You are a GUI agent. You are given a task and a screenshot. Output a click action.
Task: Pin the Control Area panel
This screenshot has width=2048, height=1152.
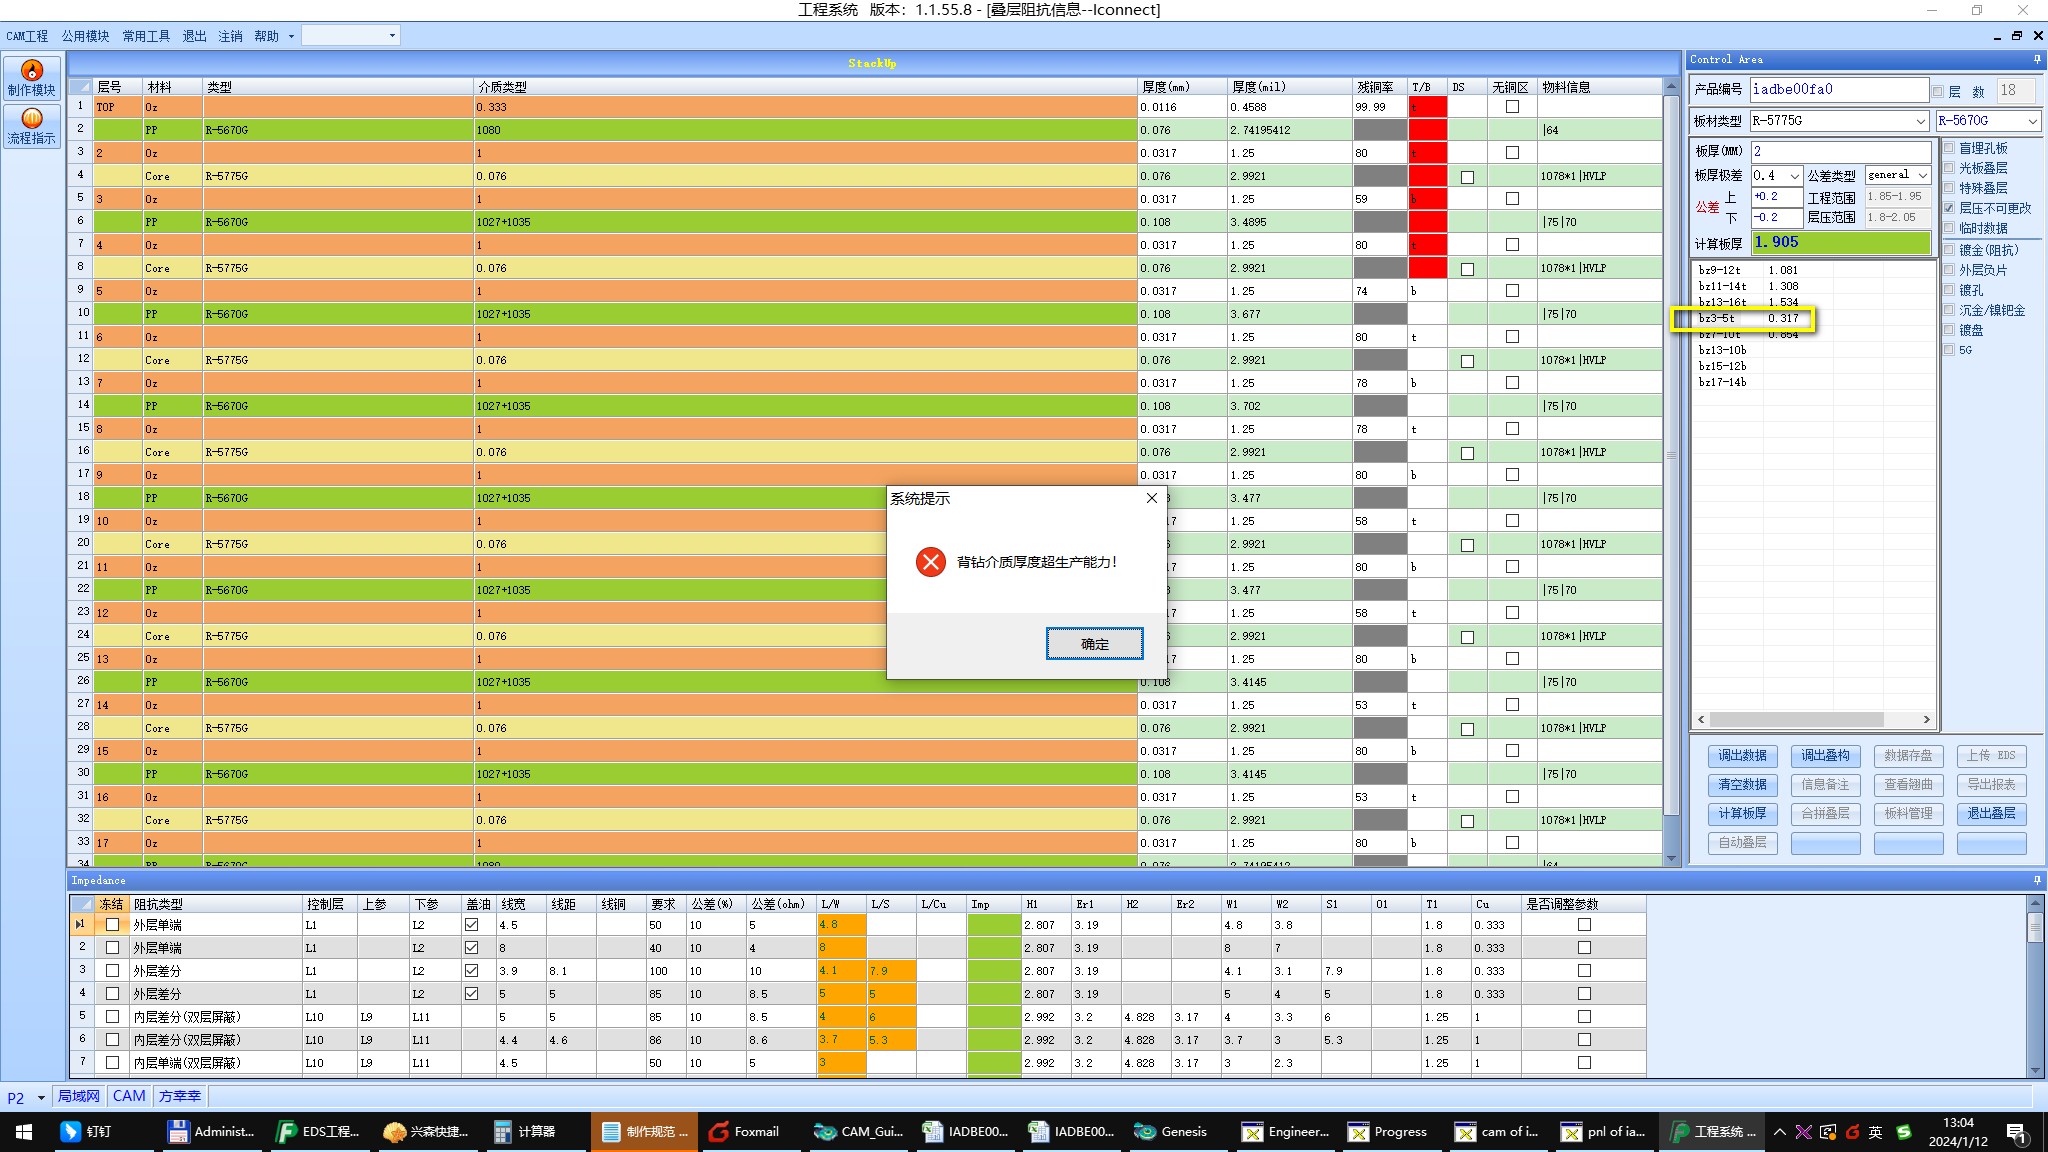point(2037,60)
